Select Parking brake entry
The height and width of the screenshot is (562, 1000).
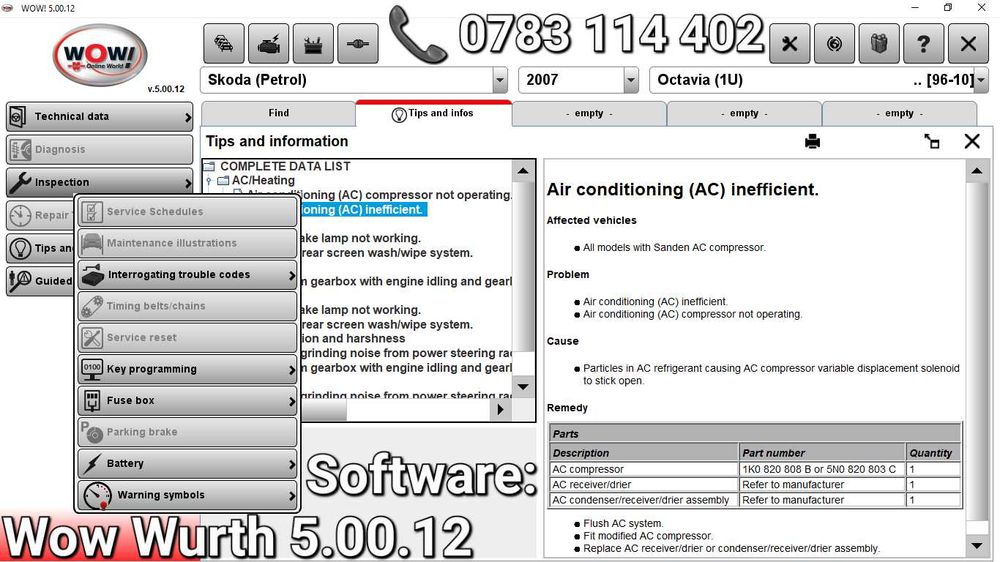[188, 432]
